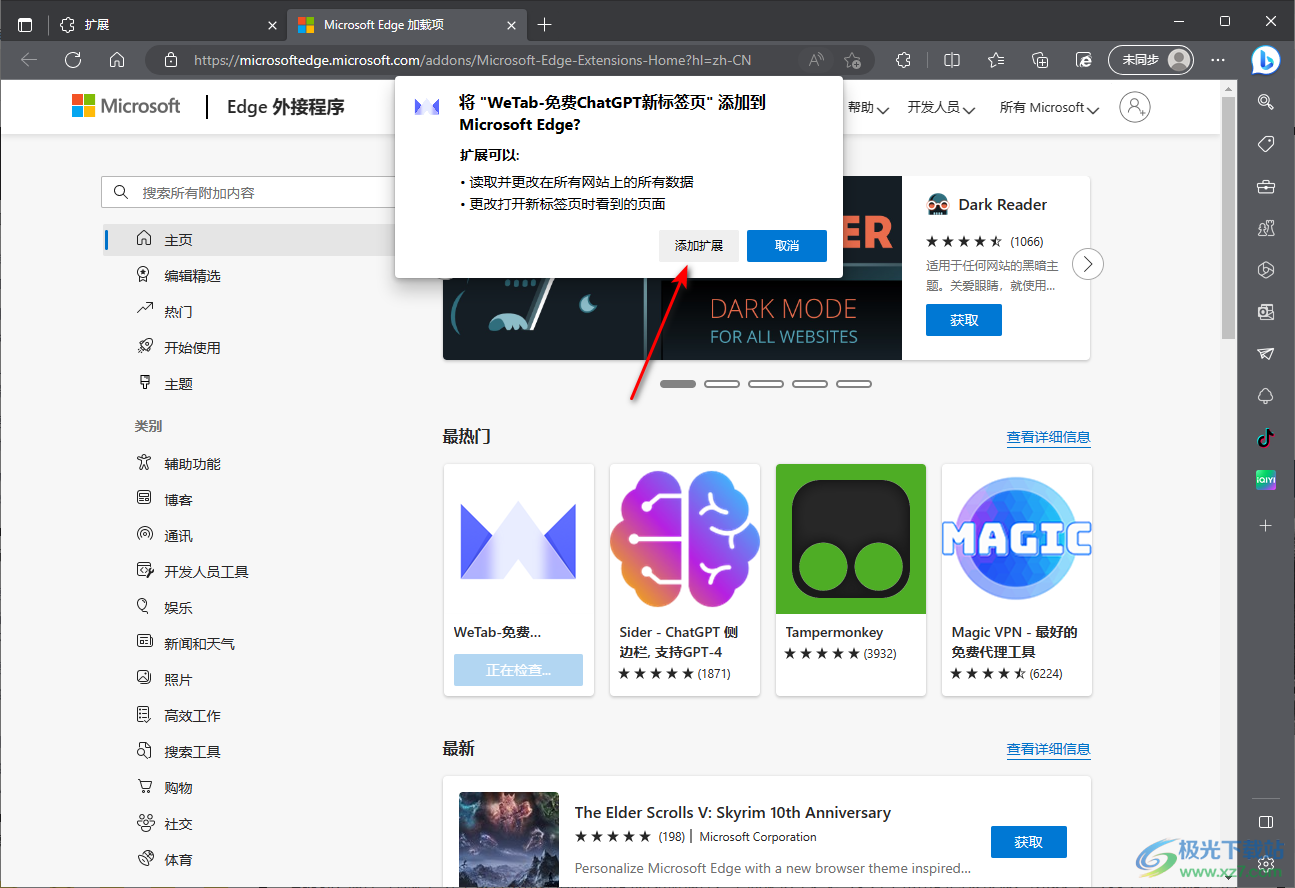Select the third carousel indicator
Viewport: 1295px width, 888px height.
[766, 384]
